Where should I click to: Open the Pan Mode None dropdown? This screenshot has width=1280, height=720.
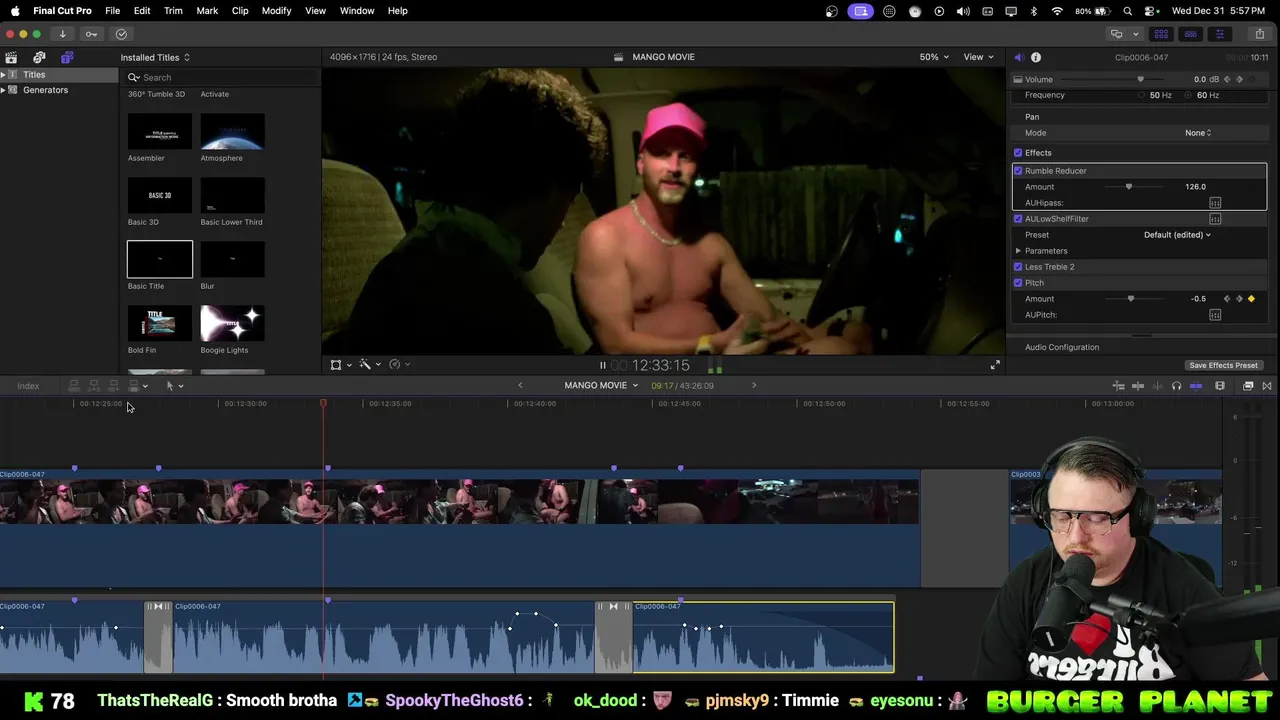click(1198, 133)
